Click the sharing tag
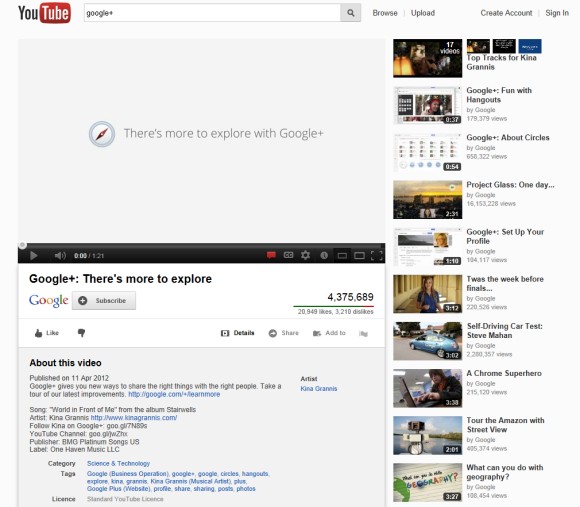The image size is (580, 507). [204, 489]
